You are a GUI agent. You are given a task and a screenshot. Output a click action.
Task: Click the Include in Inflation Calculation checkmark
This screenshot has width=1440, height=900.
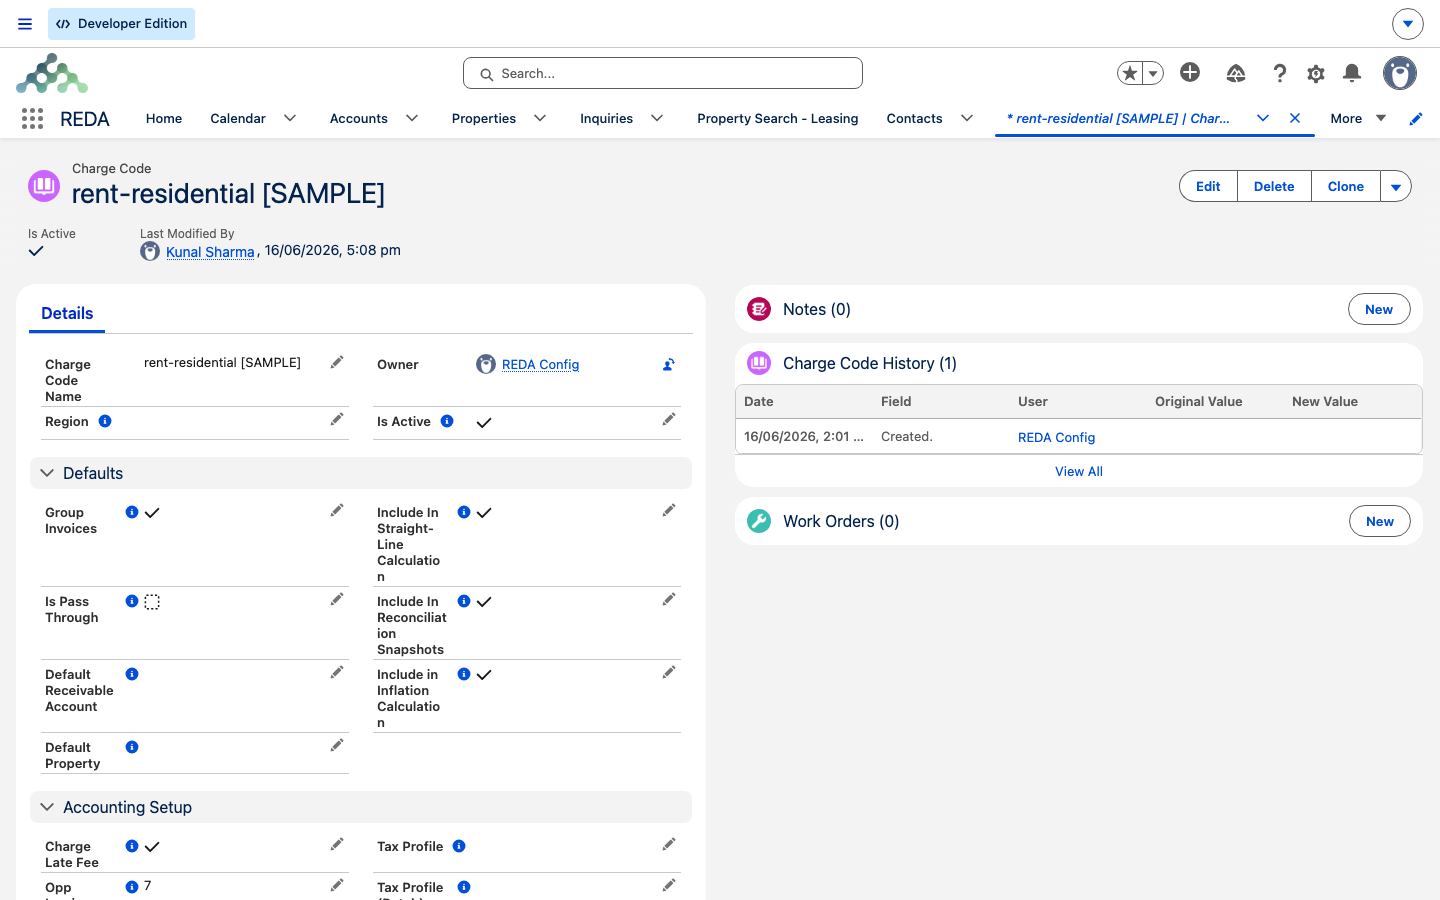pyautogui.click(x=484, y=675)
